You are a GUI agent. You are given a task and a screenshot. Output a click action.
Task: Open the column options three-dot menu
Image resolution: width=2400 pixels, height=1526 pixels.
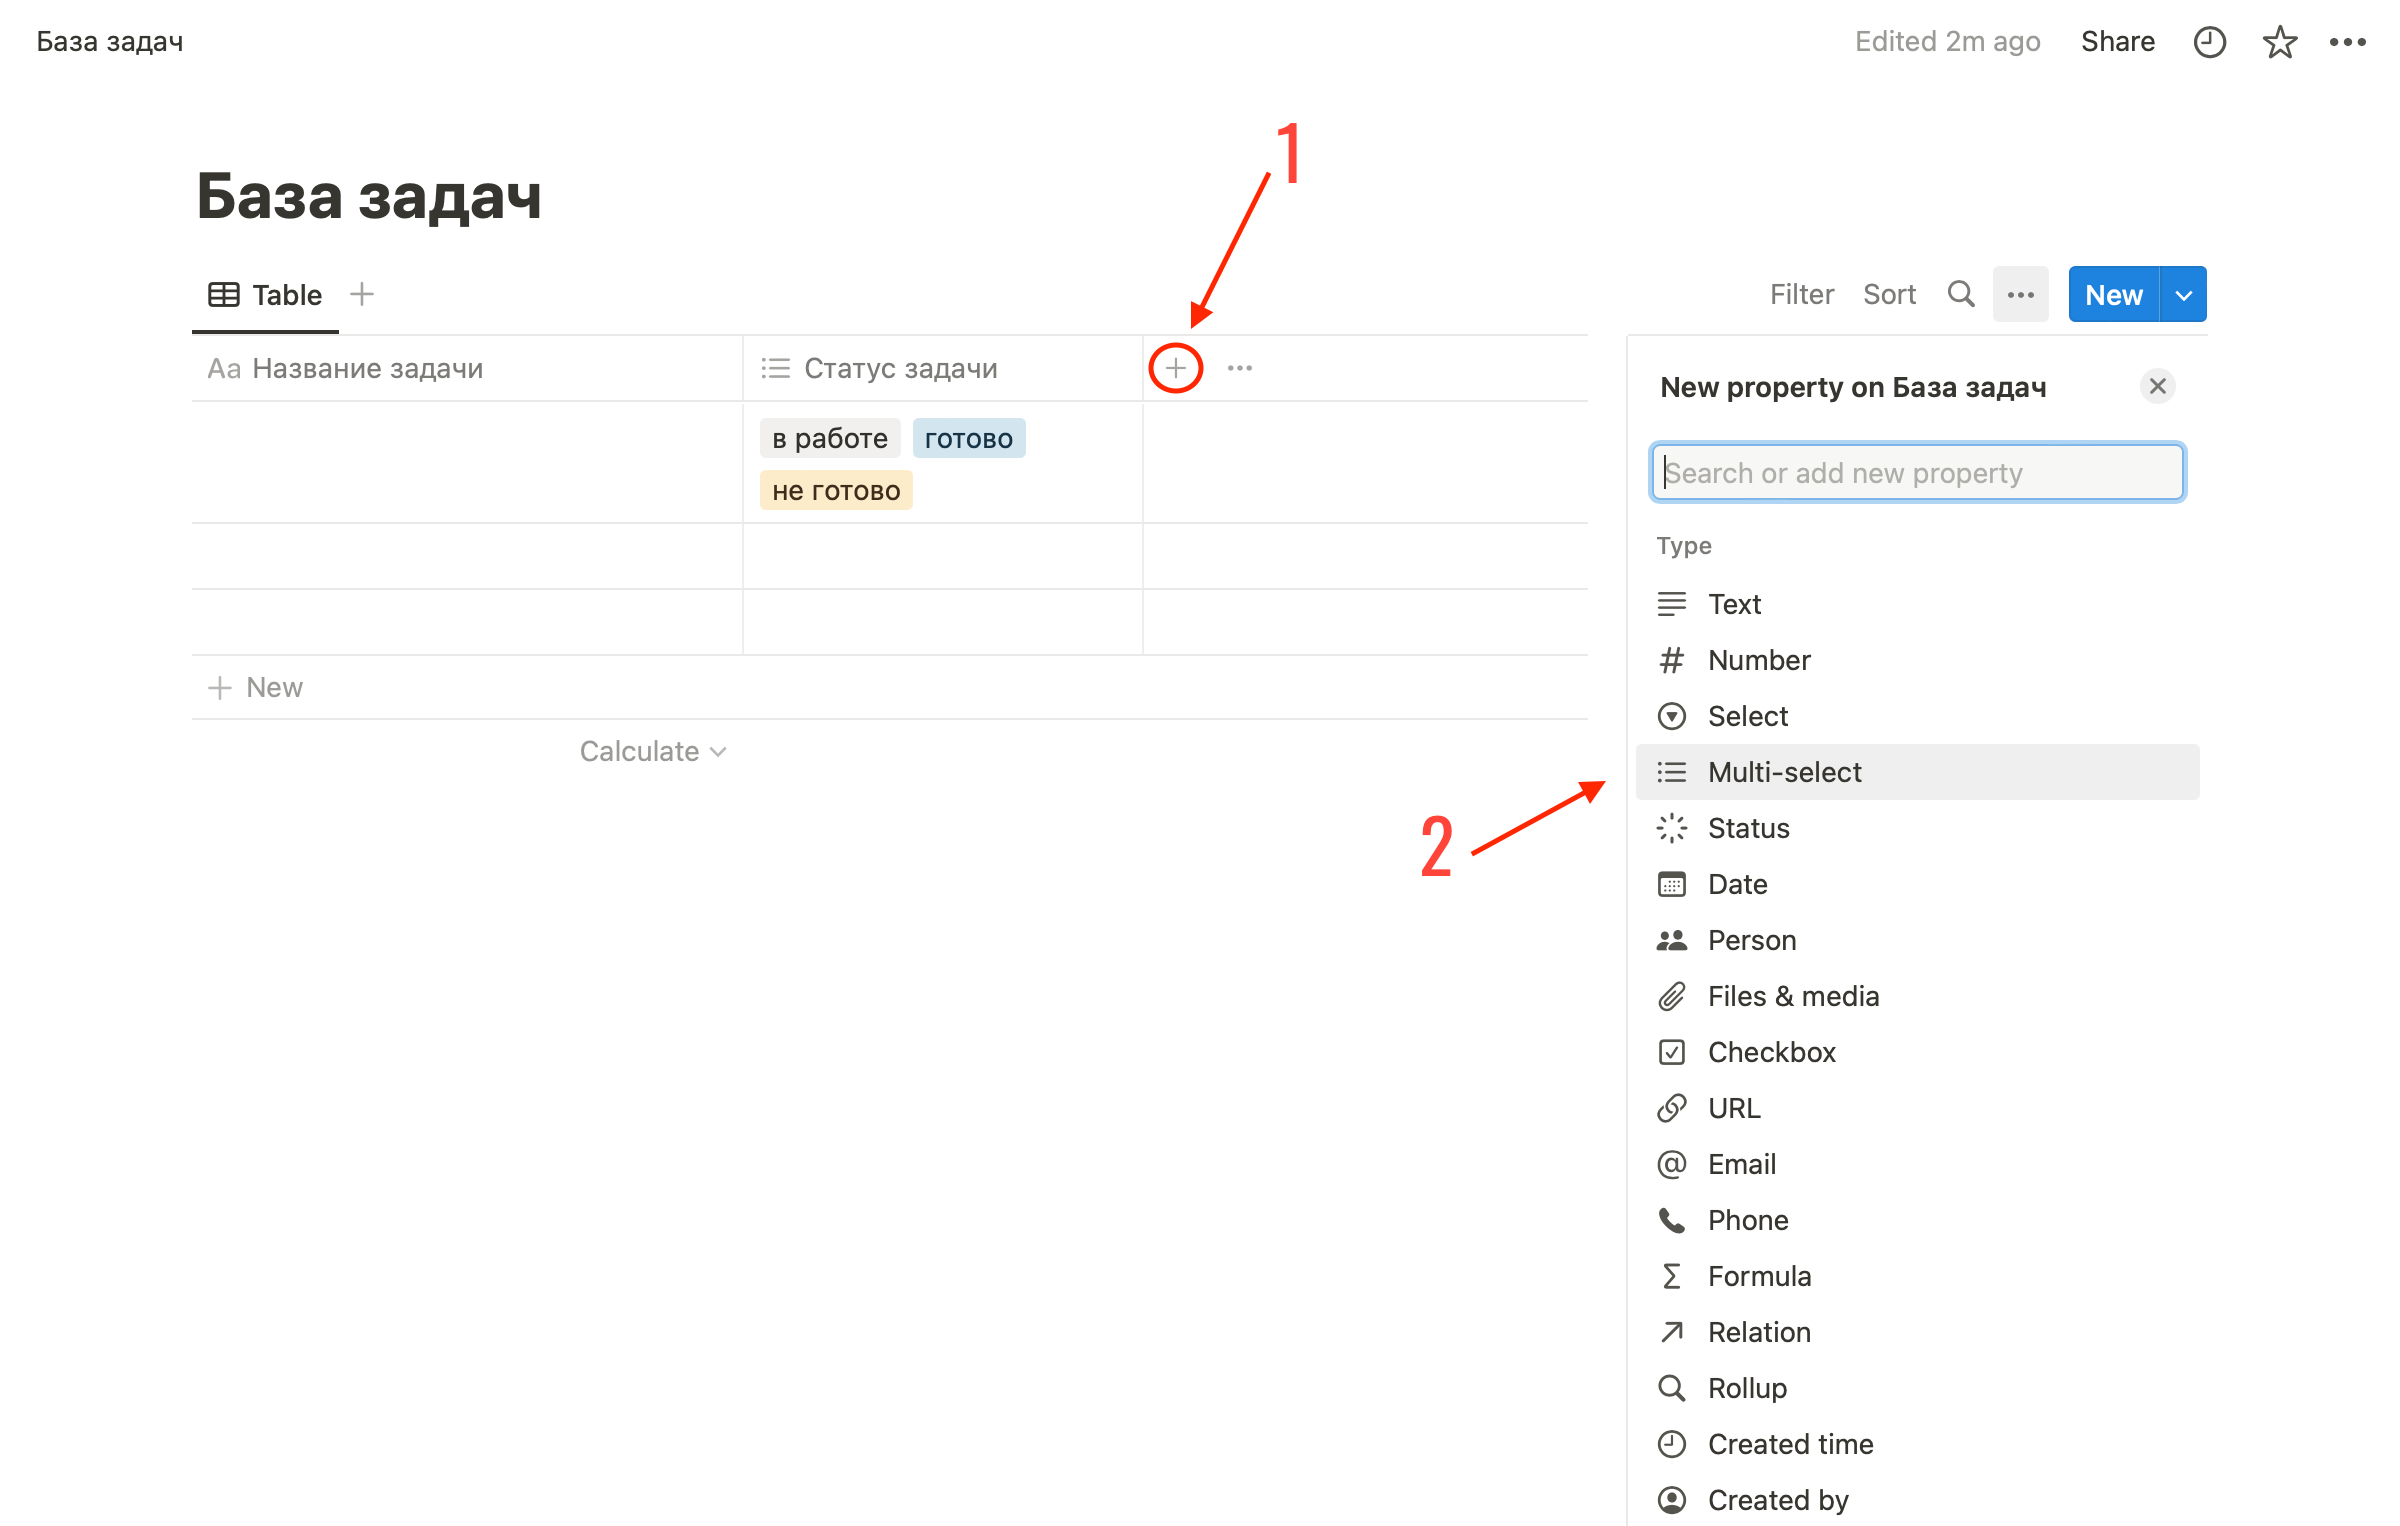click(x=1240, y=368)
